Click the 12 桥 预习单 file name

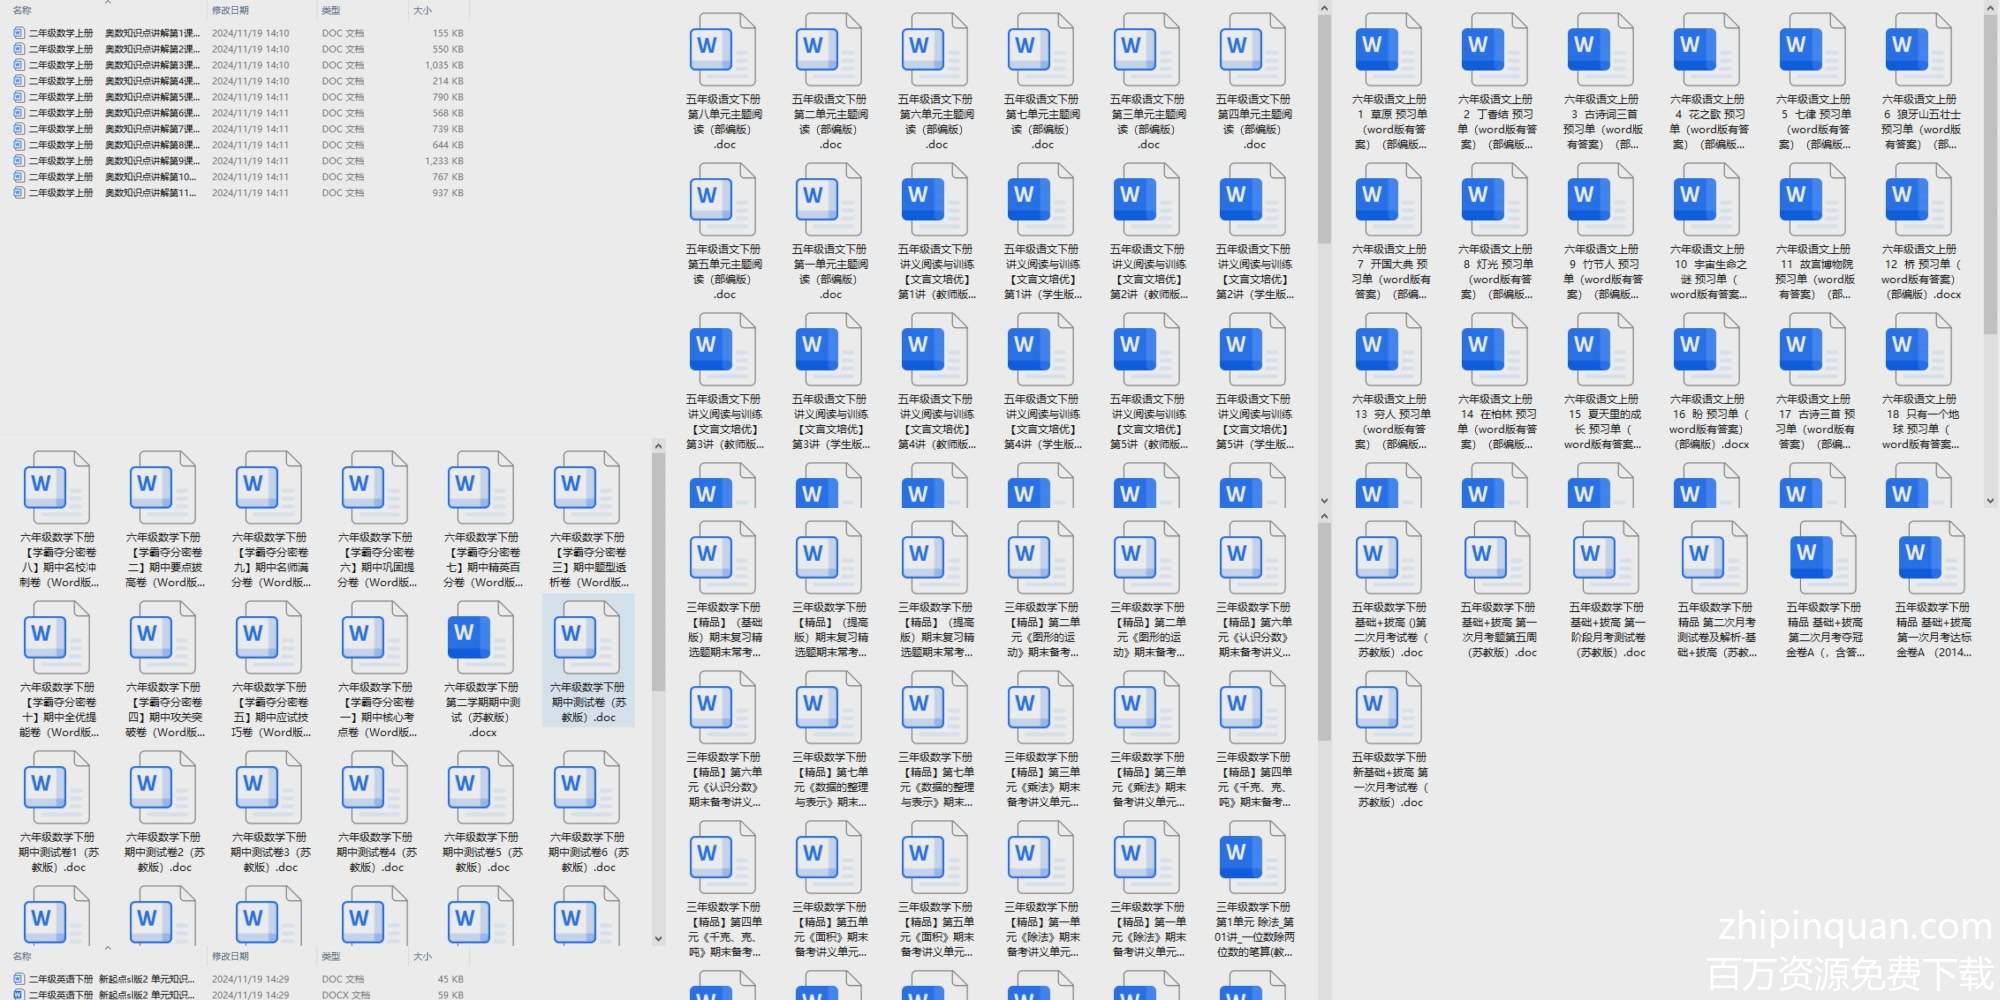(x=1919, y=272)
